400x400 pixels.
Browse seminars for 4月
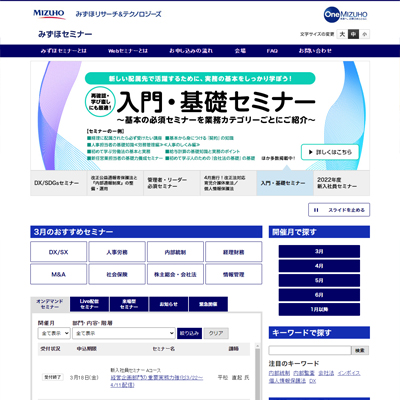(319, 266)
